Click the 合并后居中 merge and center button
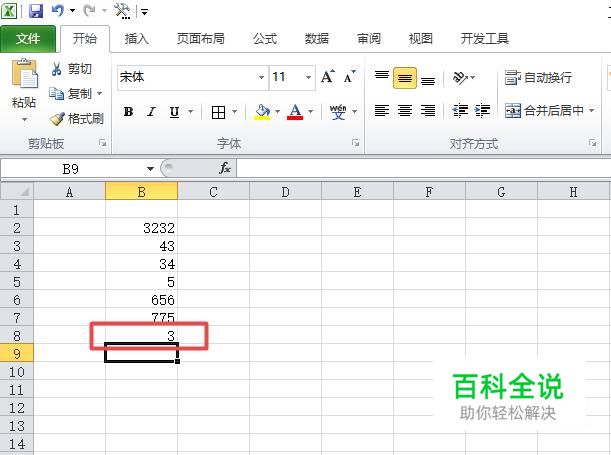The height and width of the screenshot is (455, 611). [x=544, y=111]
